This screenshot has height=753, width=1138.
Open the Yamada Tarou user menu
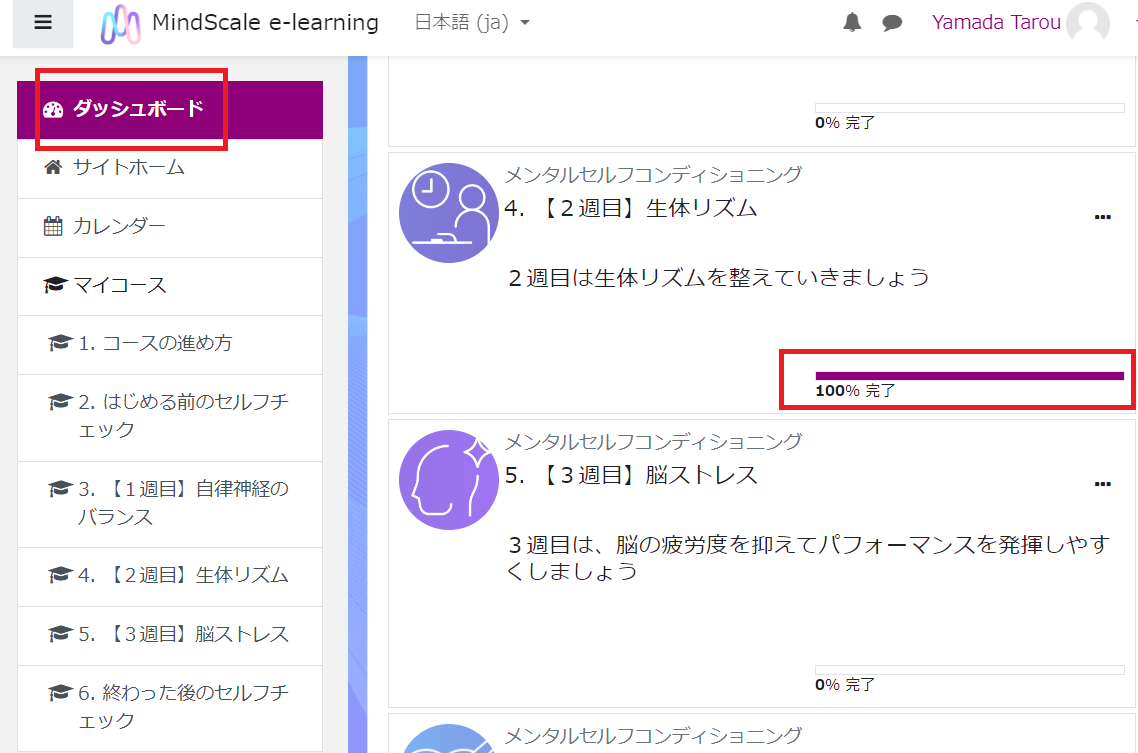pos(1020,22)
